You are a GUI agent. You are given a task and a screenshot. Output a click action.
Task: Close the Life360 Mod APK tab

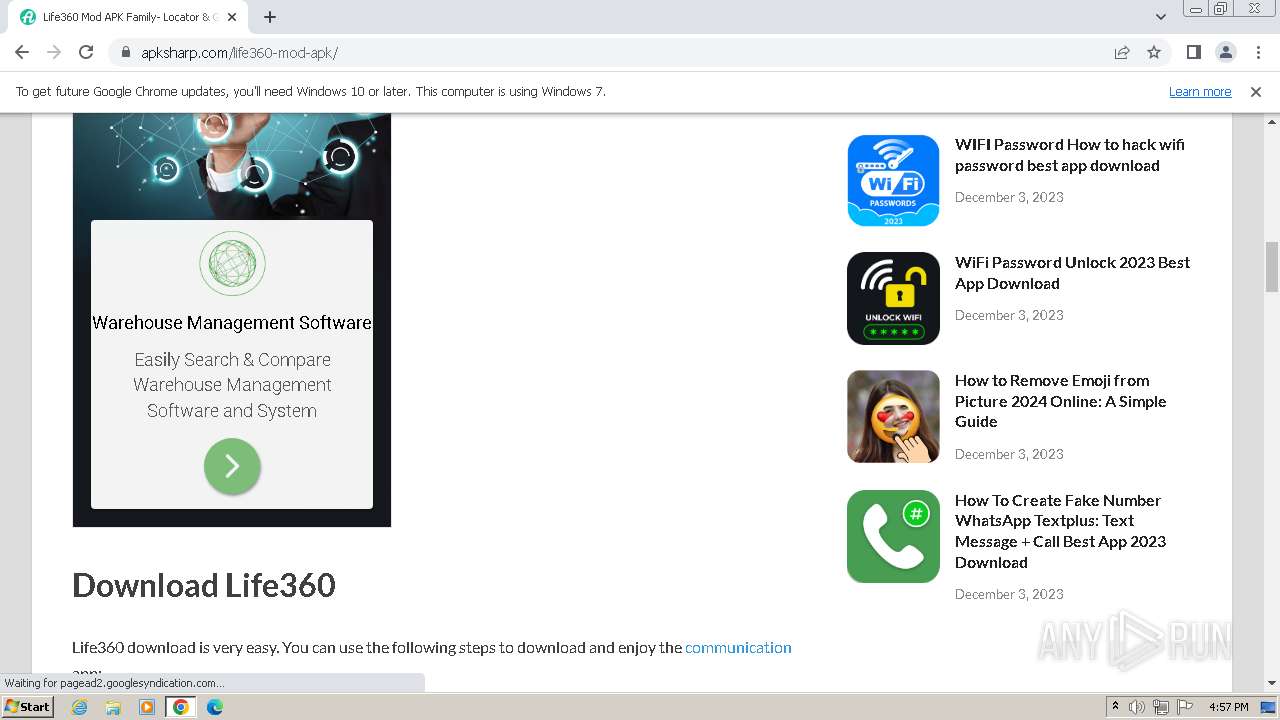232,17
